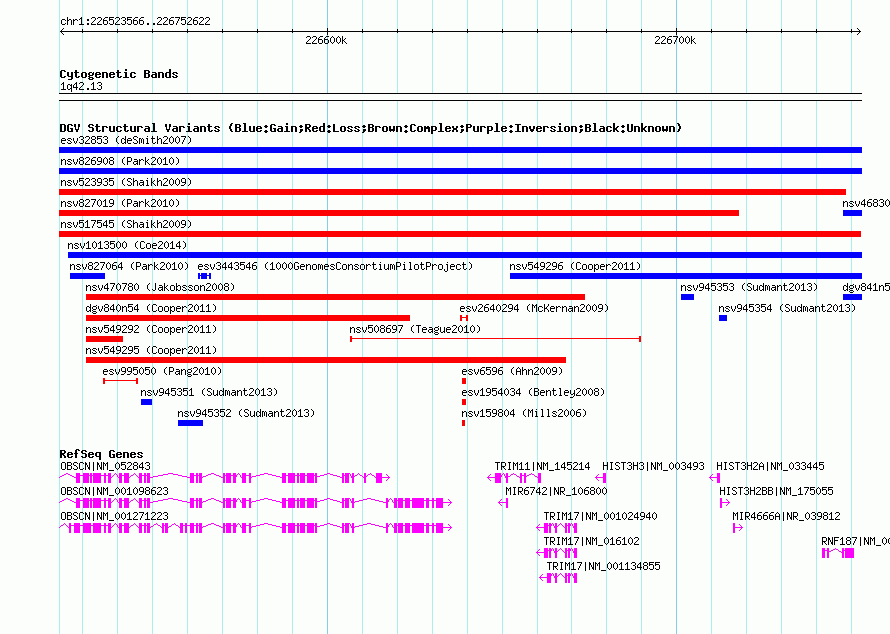Click the OBSCN|NM_052843 gene label
The width and height of the screenshot is (890, 634).
[x=105, y=466]
